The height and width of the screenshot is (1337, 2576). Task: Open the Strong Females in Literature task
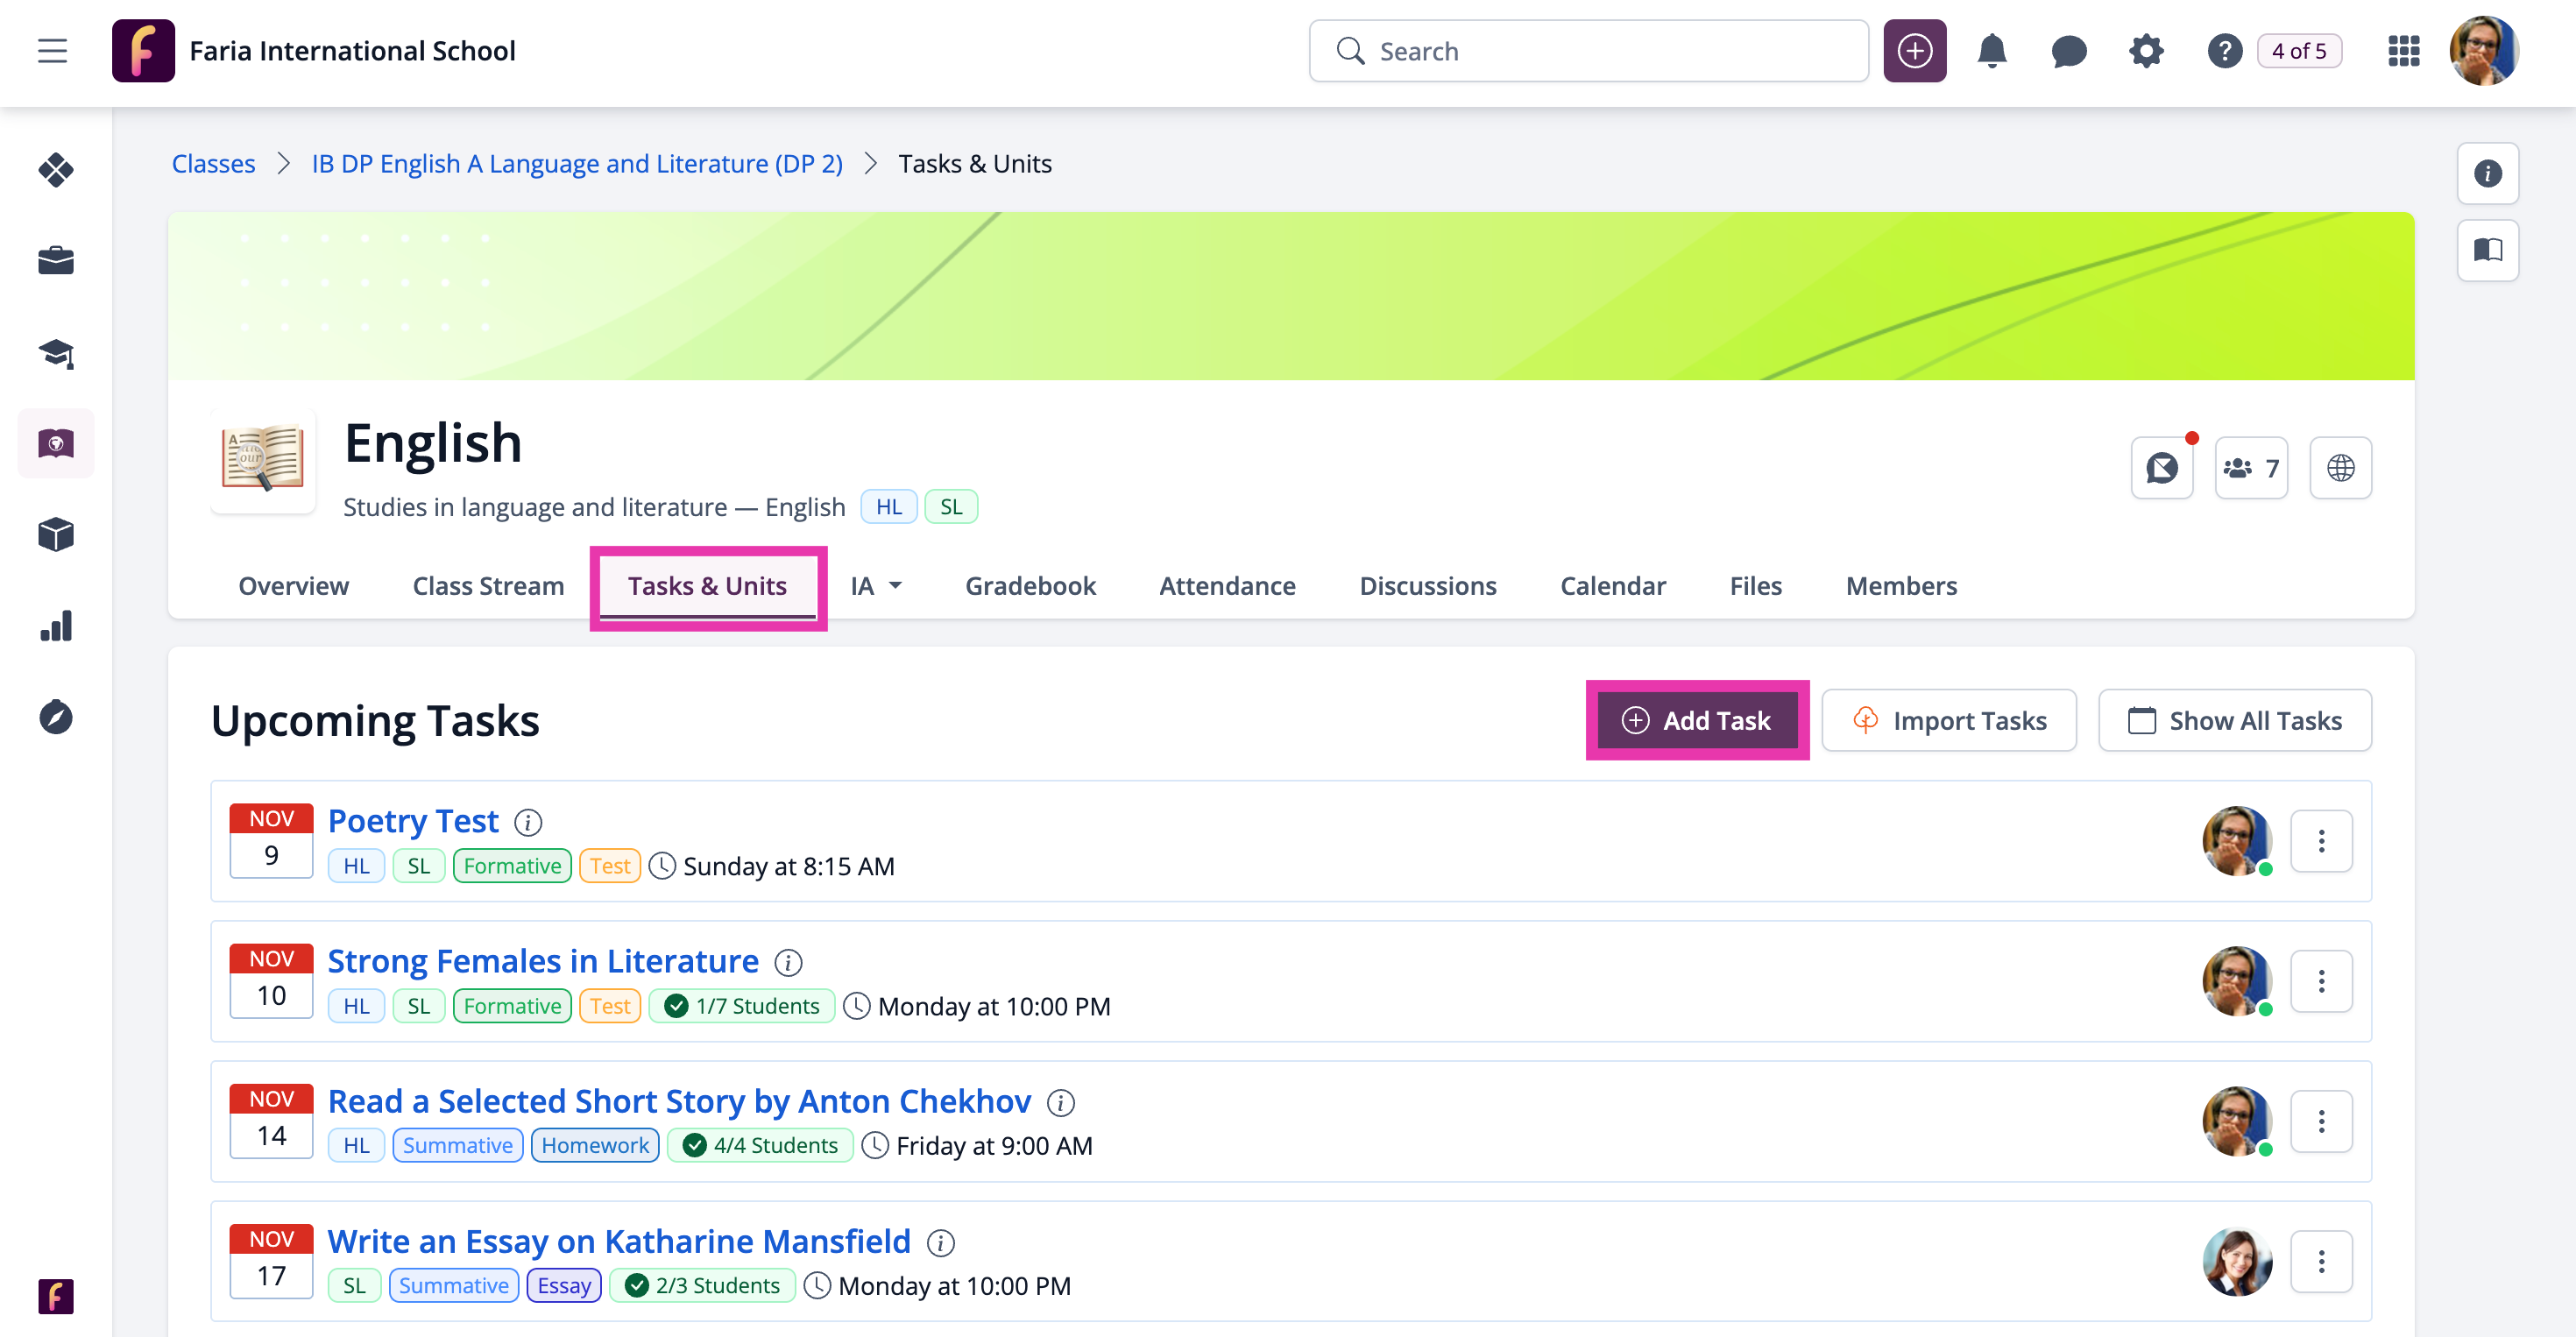pyautogui.click(x=543, y=961)
